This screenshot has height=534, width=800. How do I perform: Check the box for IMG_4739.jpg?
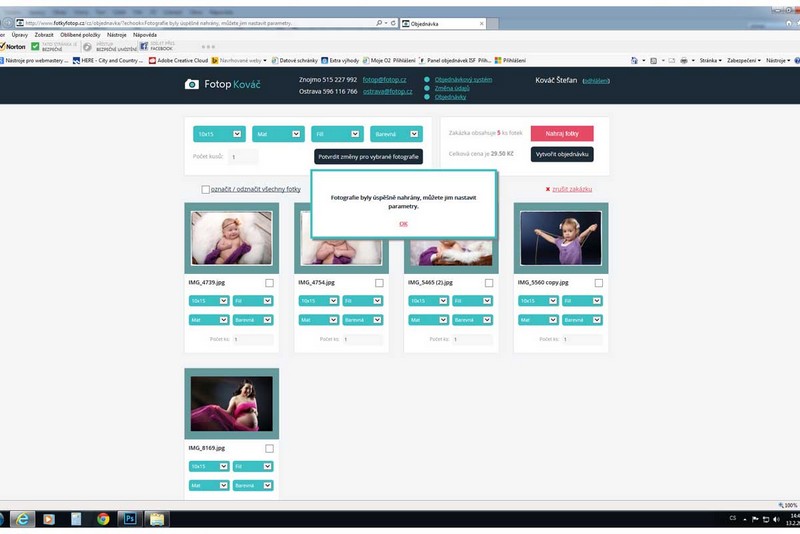pos(269,283)
